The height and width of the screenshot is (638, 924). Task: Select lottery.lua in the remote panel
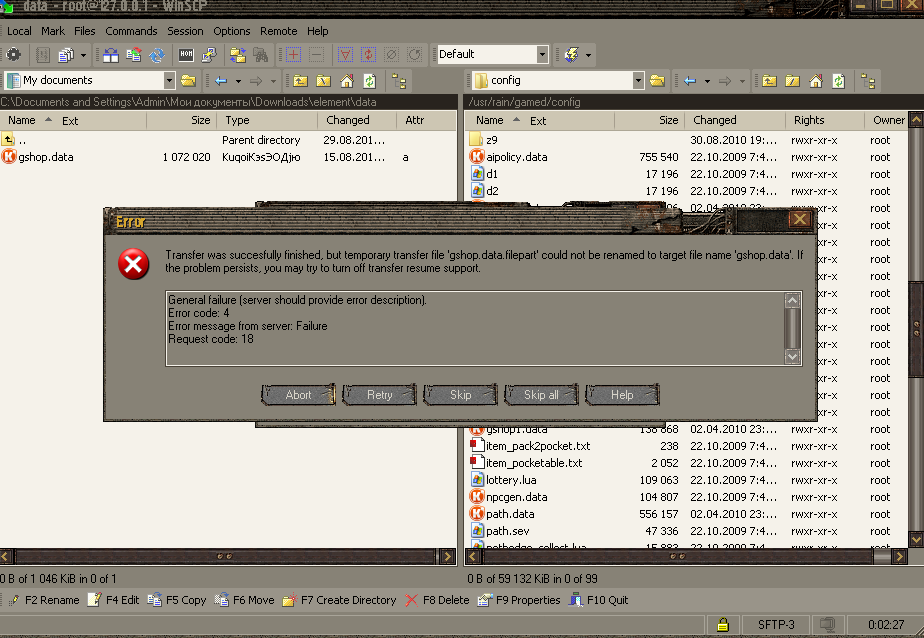tap(511, 480)
